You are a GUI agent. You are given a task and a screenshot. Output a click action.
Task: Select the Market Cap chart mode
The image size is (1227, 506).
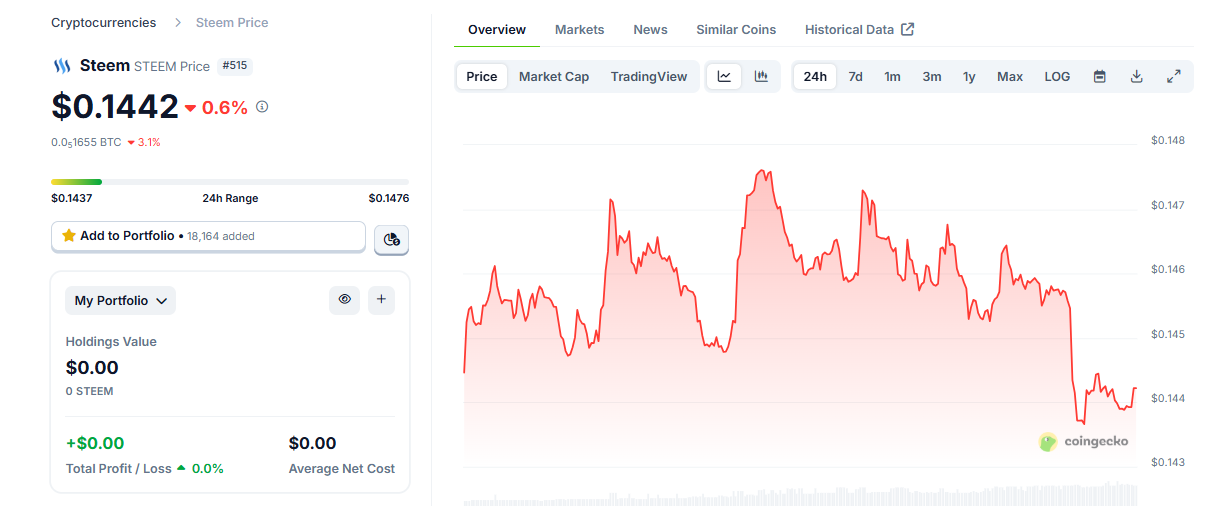coord(554,76)
